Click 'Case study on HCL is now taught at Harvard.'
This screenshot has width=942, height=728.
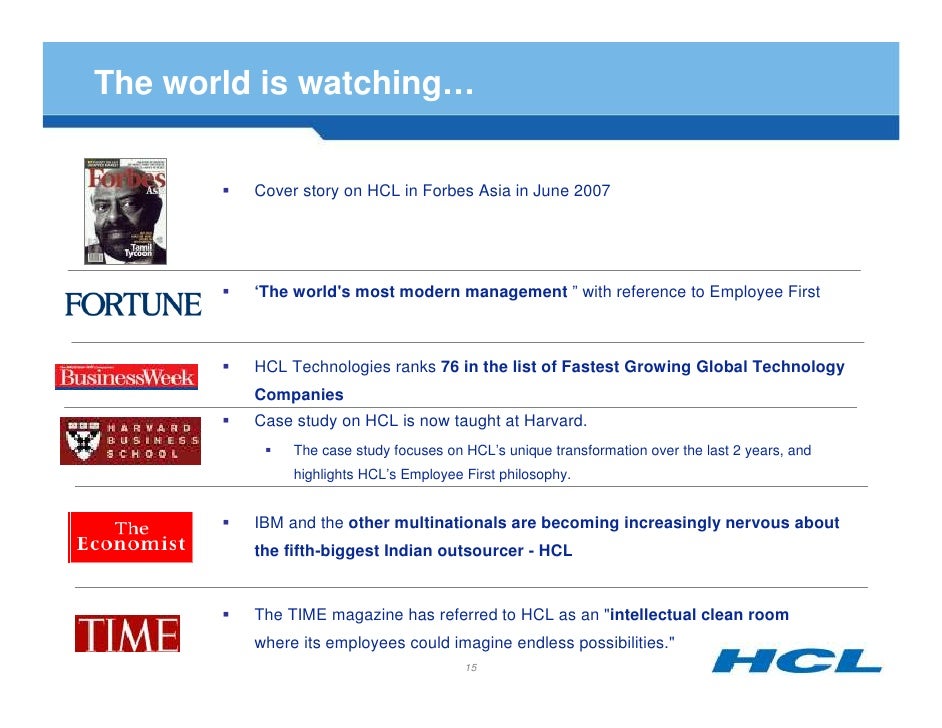pyautogui.click(x=421, y=420)
